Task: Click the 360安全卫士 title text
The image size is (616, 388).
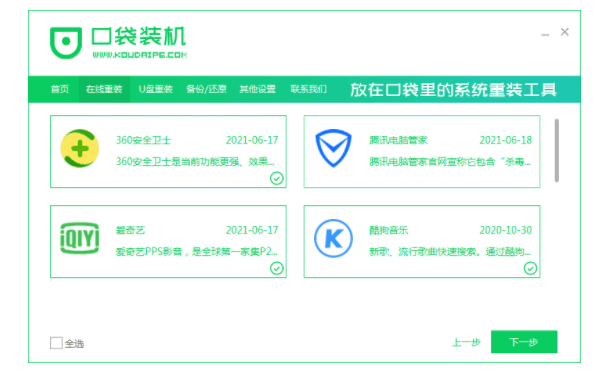Action: point(143,140)
